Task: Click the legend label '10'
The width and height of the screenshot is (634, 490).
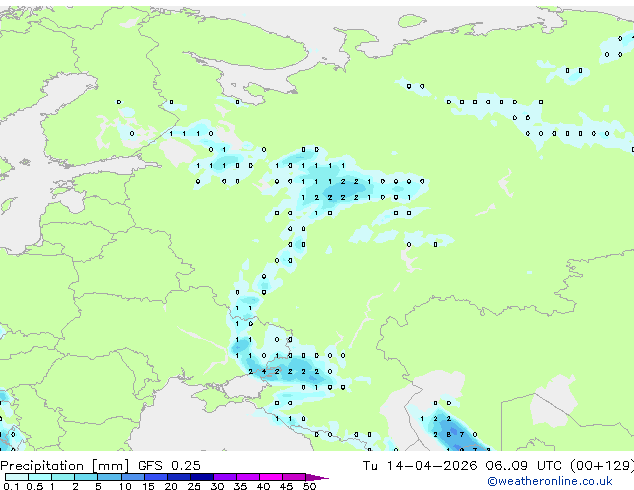Action: [125, 486]
